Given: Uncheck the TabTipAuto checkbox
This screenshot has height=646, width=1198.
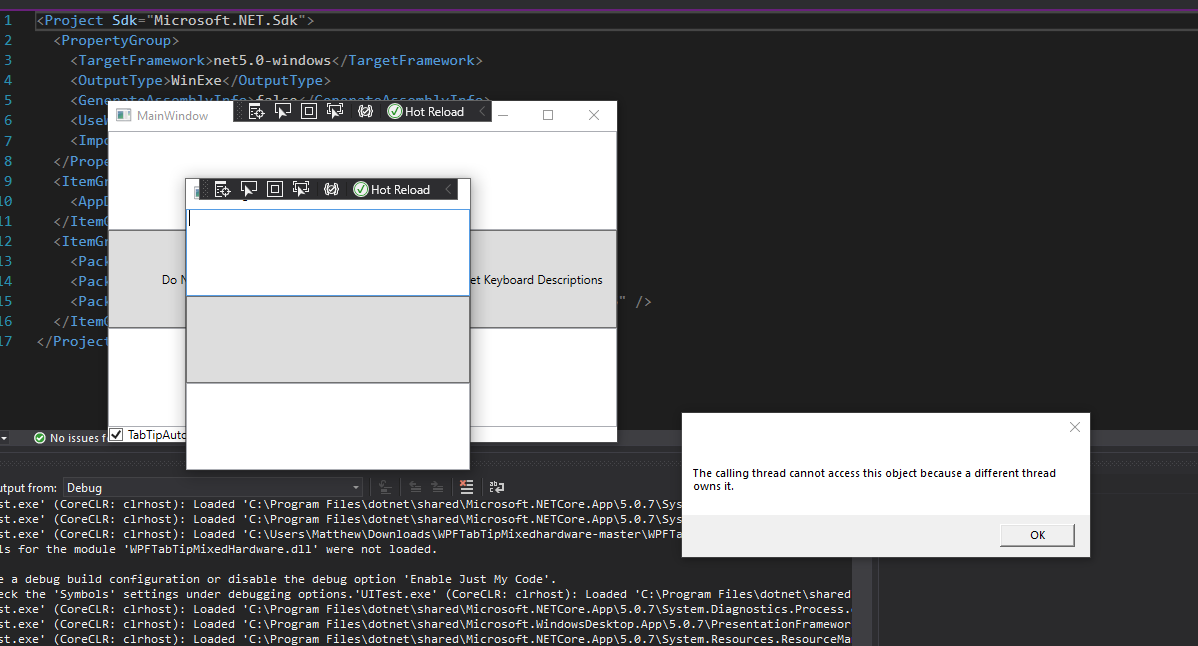Looking at the screenshot, I should pyautogui.click(x=116, y=433).
